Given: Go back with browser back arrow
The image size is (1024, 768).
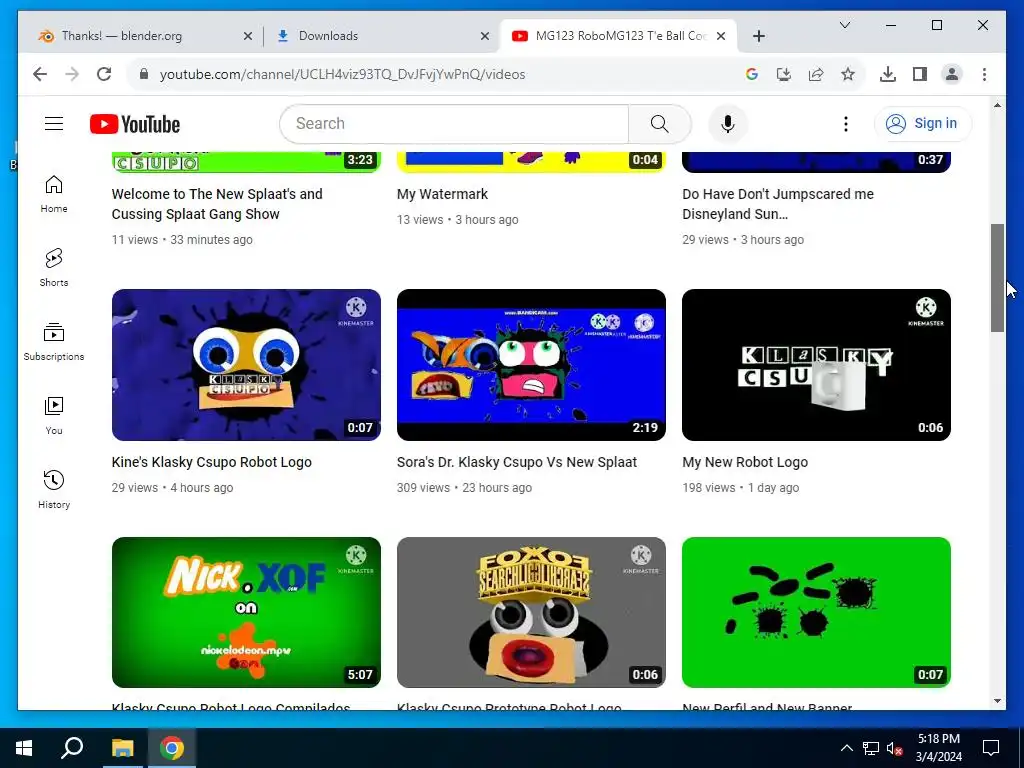Looking at the screenshot, I should click(40, 74).
